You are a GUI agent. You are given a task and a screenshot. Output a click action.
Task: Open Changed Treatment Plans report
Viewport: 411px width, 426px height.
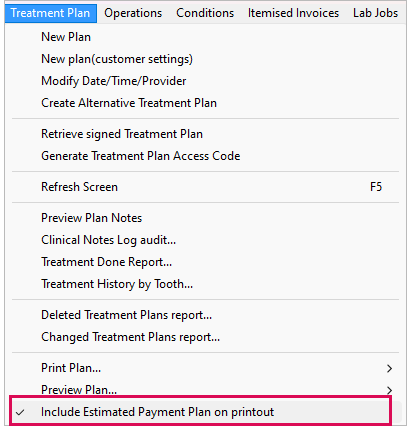tap(205, 337)
